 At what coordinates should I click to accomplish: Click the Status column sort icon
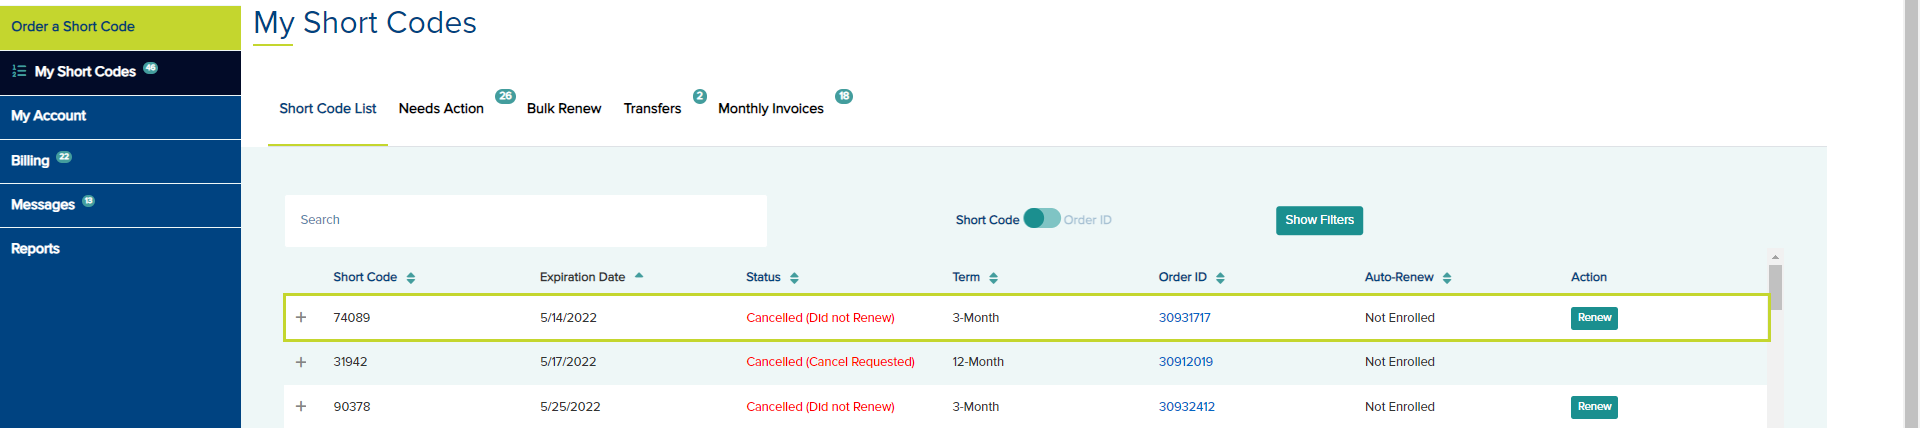tap(794, 278)
